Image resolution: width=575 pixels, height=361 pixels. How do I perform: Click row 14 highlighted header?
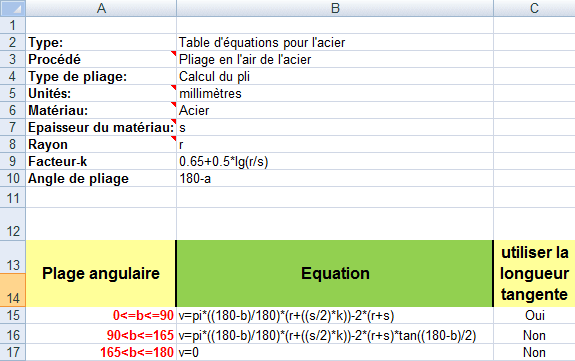tap(13, 290)
